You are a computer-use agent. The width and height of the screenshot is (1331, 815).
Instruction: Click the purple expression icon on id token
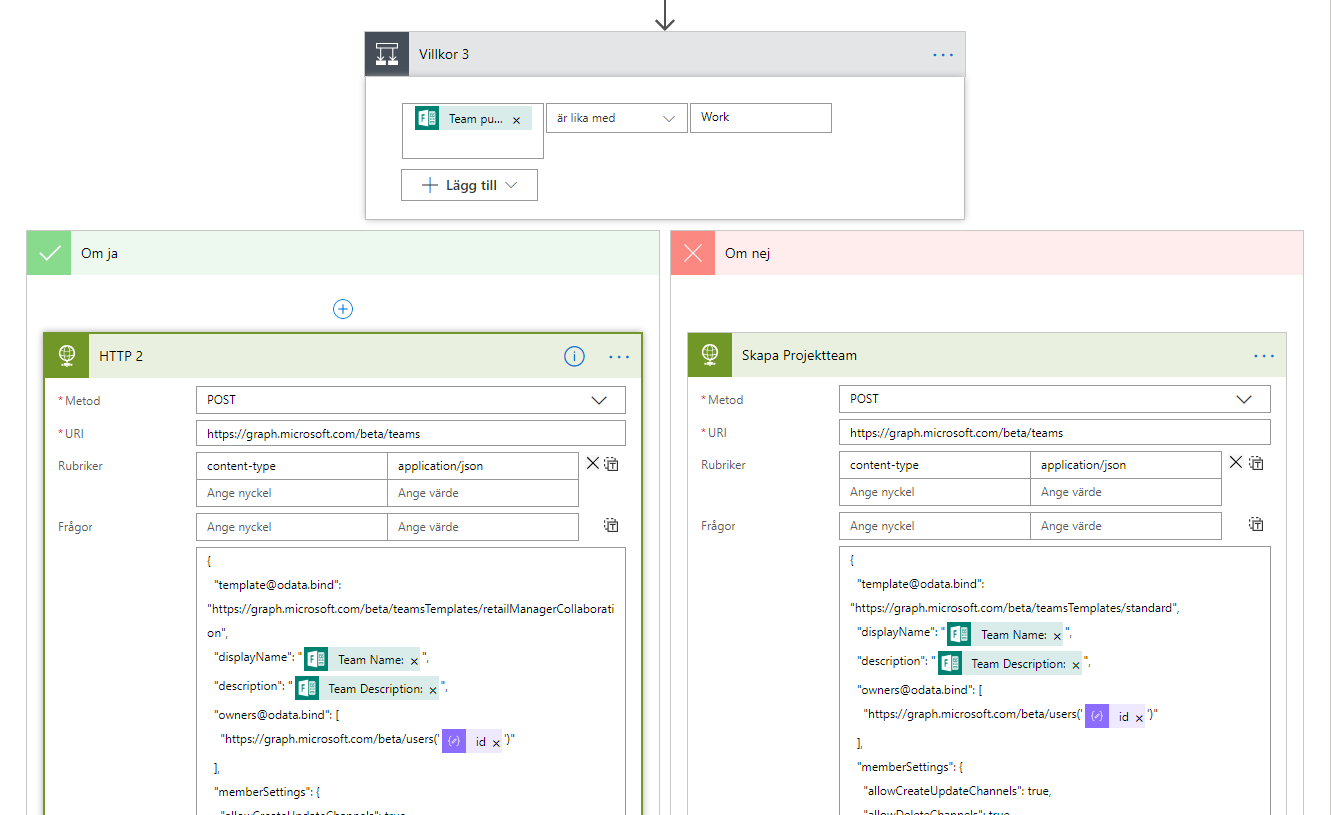pyautogui.click(x=453, y=741)
